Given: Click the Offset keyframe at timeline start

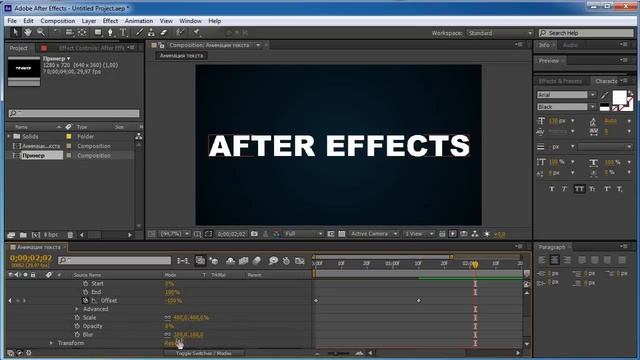Looking at the screenshot, I should tap(316, 301).
